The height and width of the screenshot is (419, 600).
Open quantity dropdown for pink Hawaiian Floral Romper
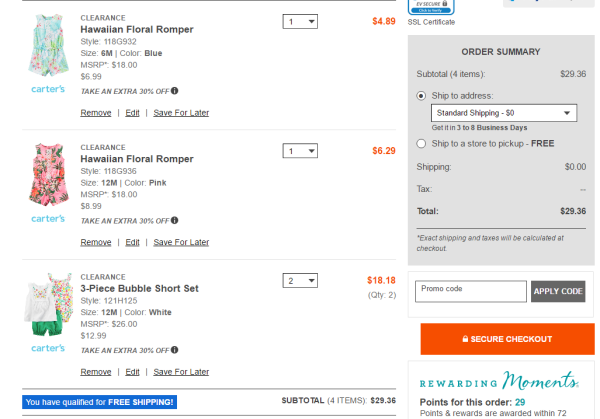tap(300, 151)
